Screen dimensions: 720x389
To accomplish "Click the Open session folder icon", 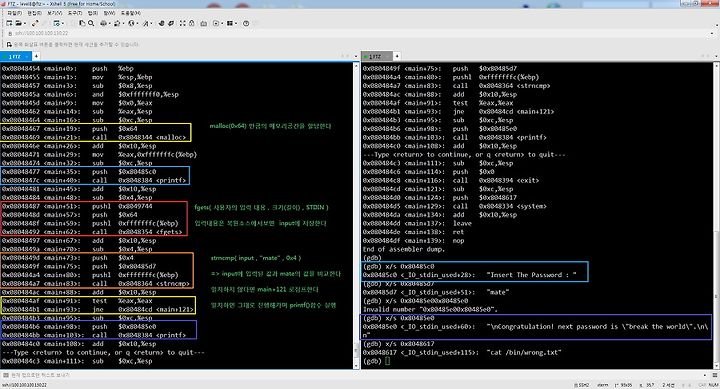I will pyautogui.click(x=18, y=23).
